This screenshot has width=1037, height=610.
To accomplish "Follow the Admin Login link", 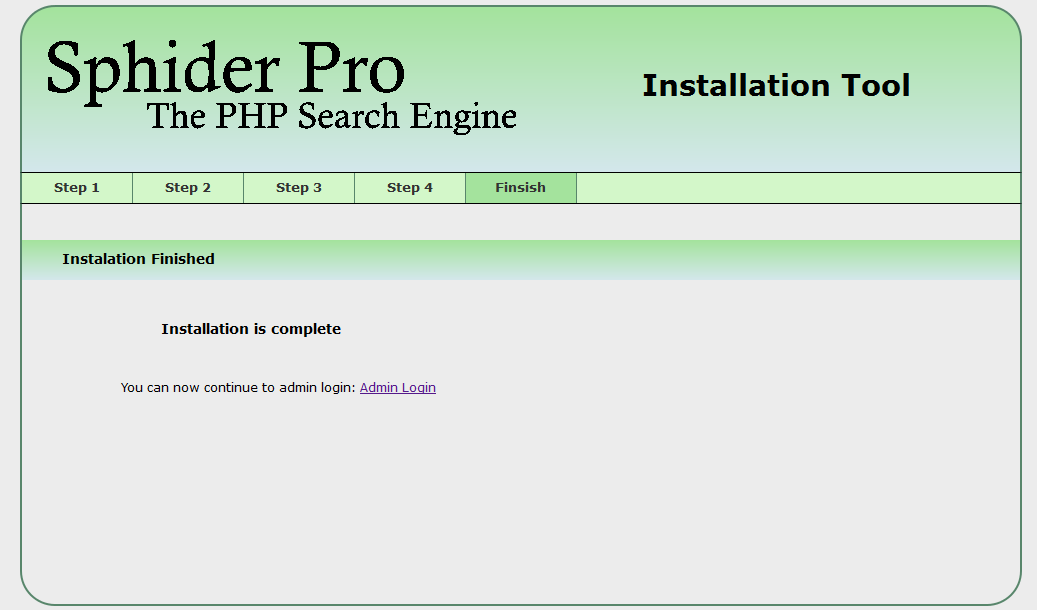I will point(397,388).
